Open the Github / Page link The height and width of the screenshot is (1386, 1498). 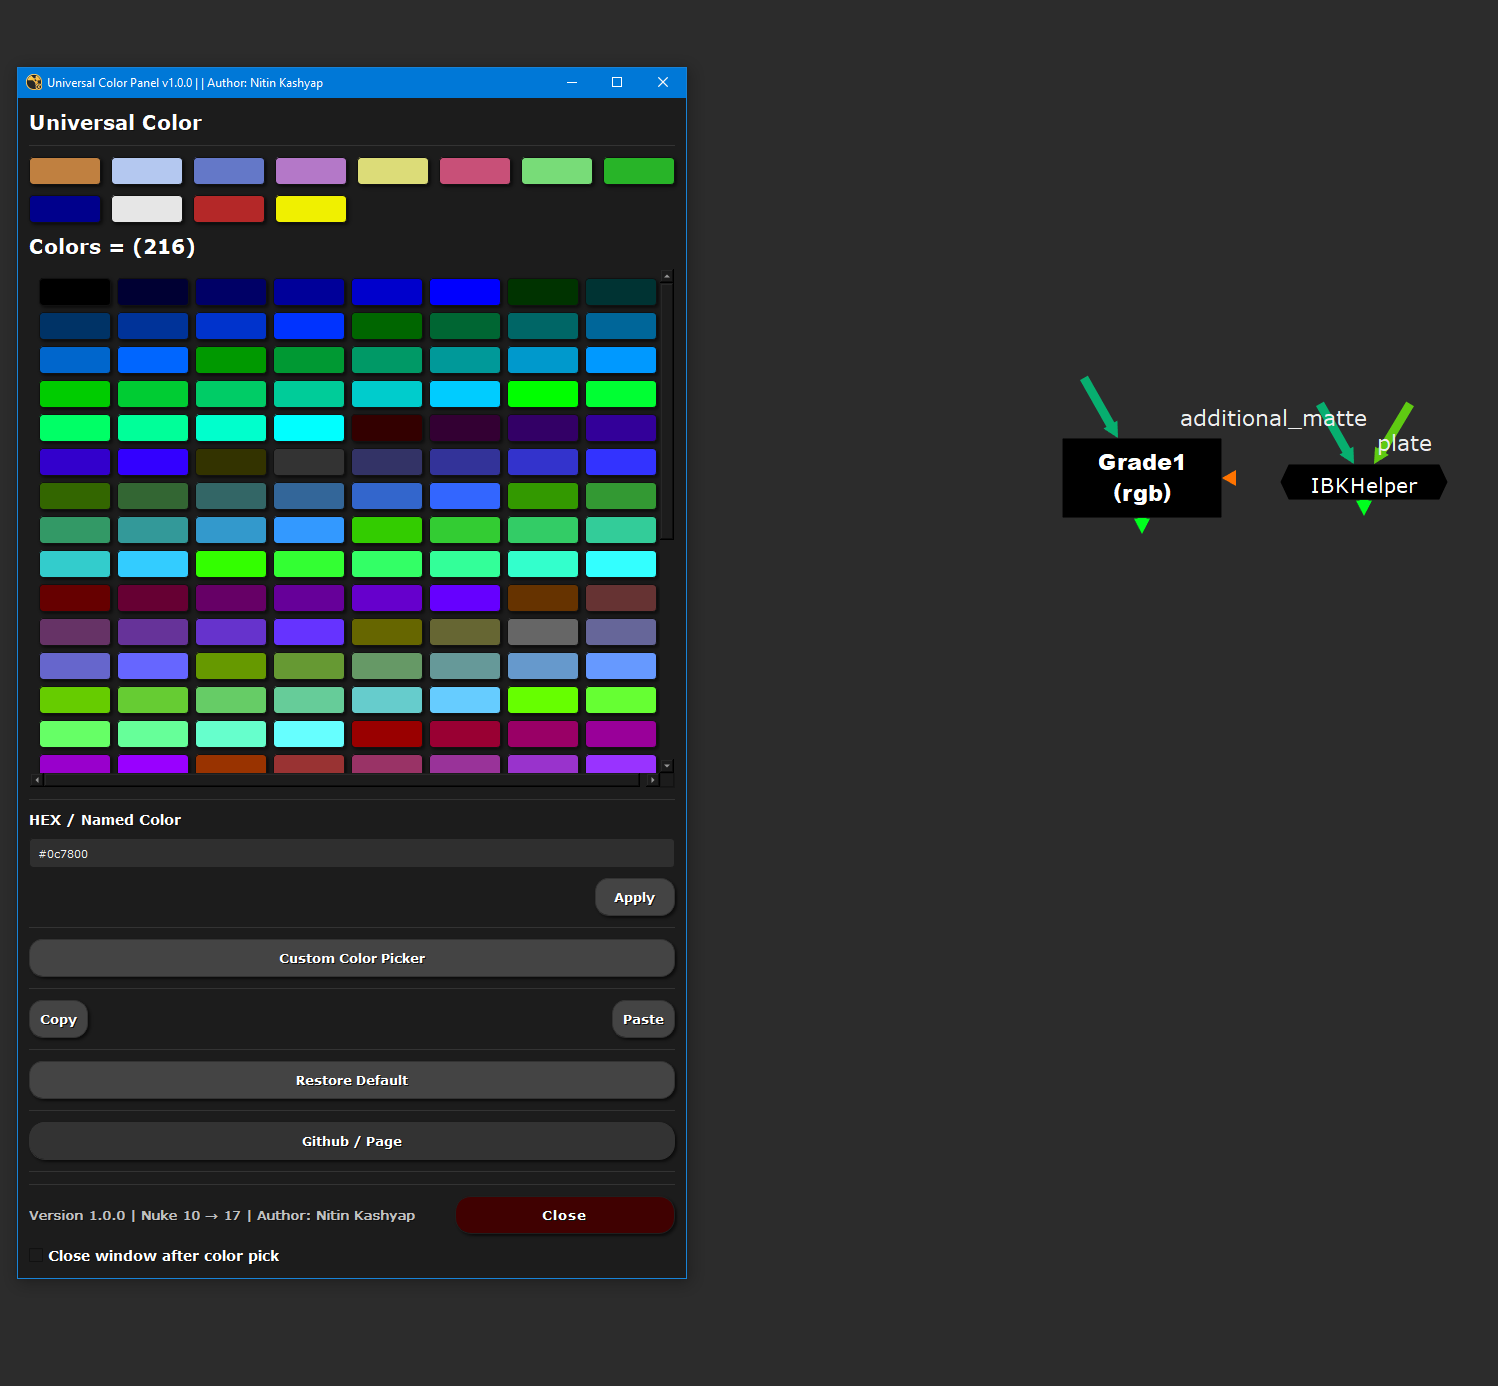tap(352, 1141)
